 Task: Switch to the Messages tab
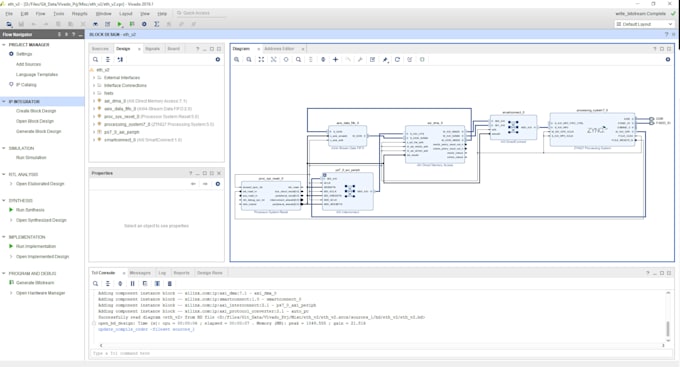[140, 273]
